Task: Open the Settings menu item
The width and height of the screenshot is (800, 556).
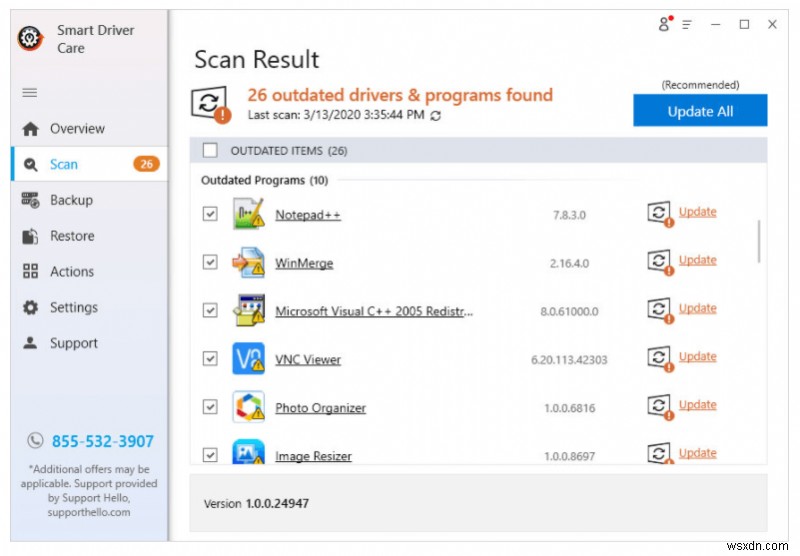Action: [89, 307]
